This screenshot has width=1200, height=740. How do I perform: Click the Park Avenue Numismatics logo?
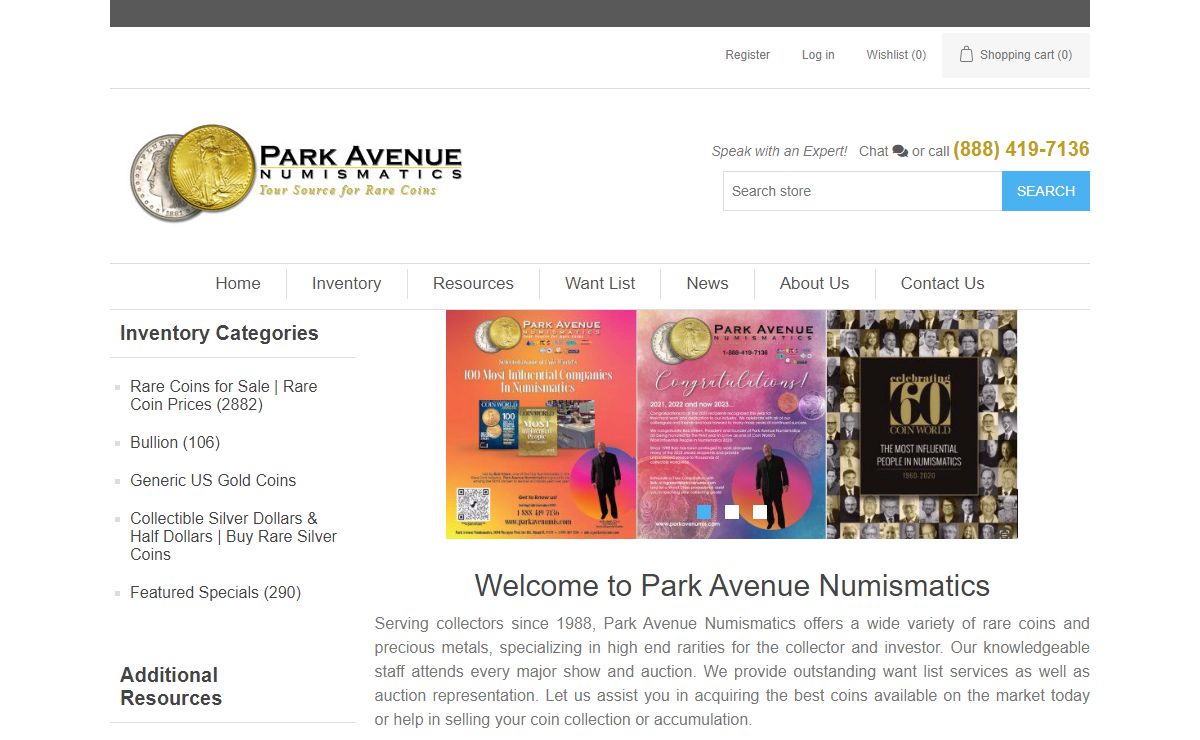tap(296, 172)
